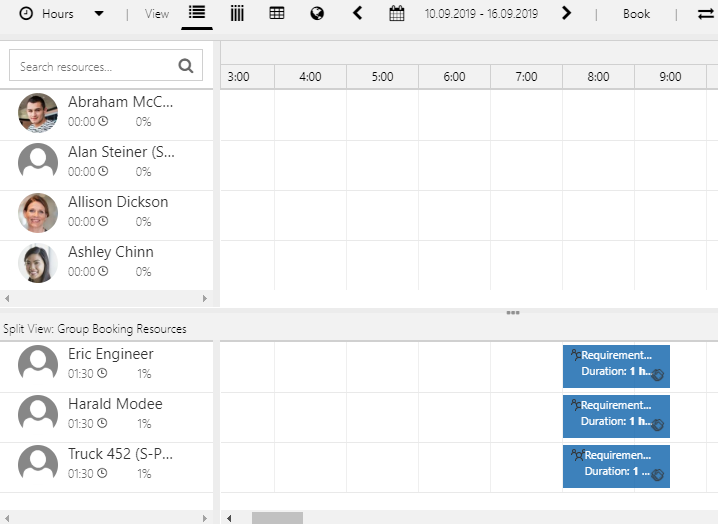This screenshot has width=718, height=524.
Task: Click Allison Dickson's profile photo
Action: (x=38, y=213)
